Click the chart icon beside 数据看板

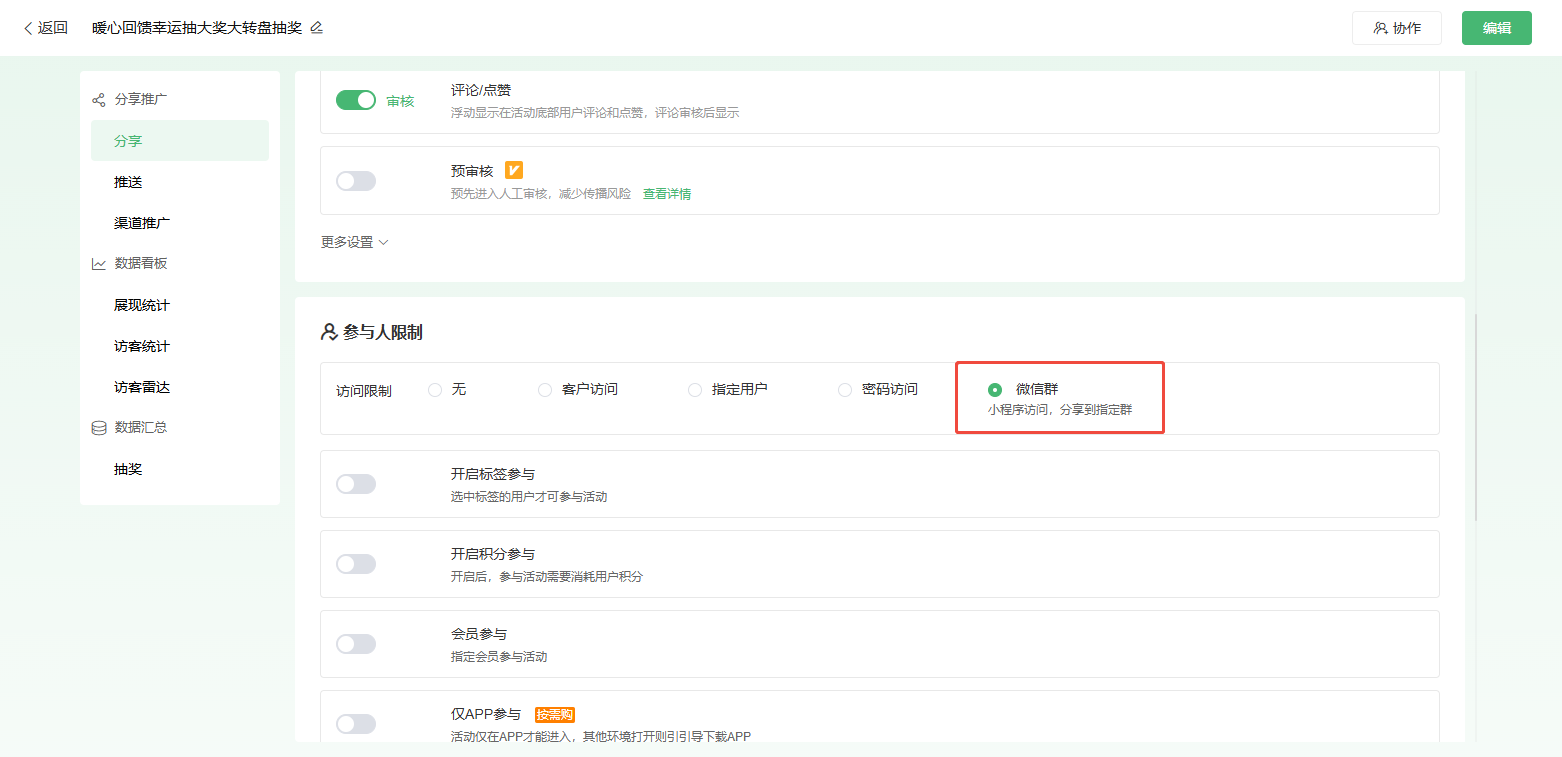coord(98,264)
